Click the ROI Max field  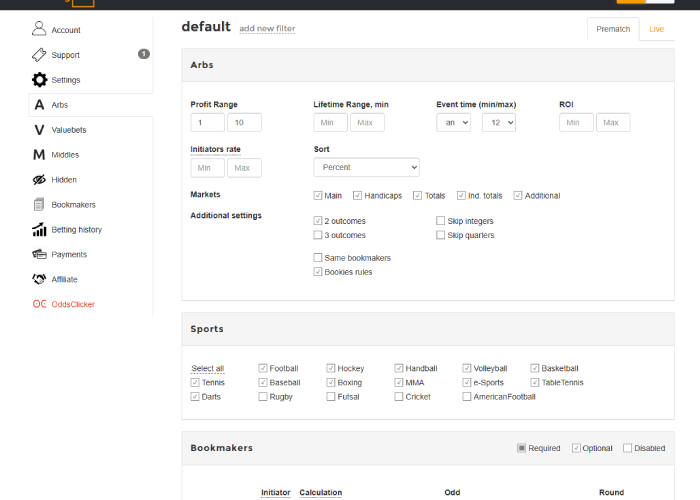click(x=613, y=122)
